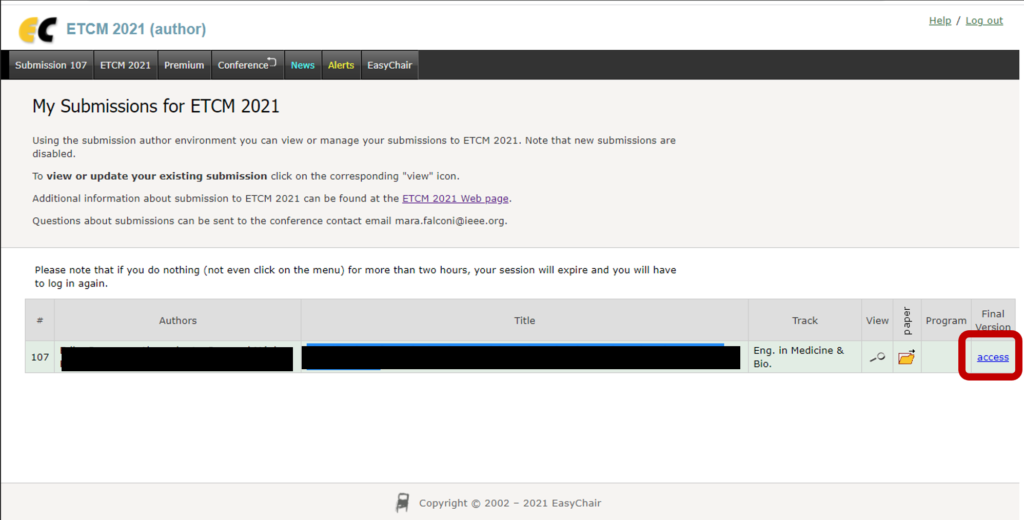Open the Alerts menu item
The height and width of the screenshot is (520, 1024).
pos(341,65)
